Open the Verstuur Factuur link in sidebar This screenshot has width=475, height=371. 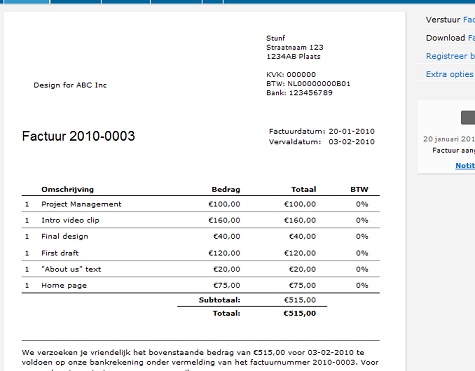click(450, 20)
